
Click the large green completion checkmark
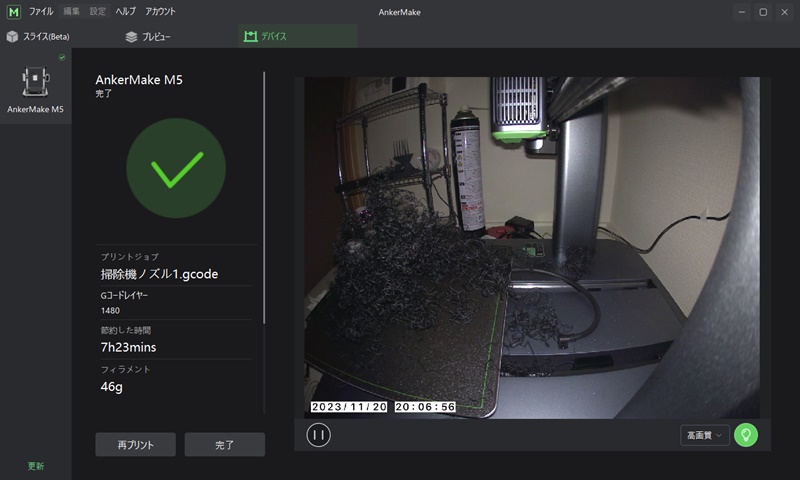coord(176,168)
